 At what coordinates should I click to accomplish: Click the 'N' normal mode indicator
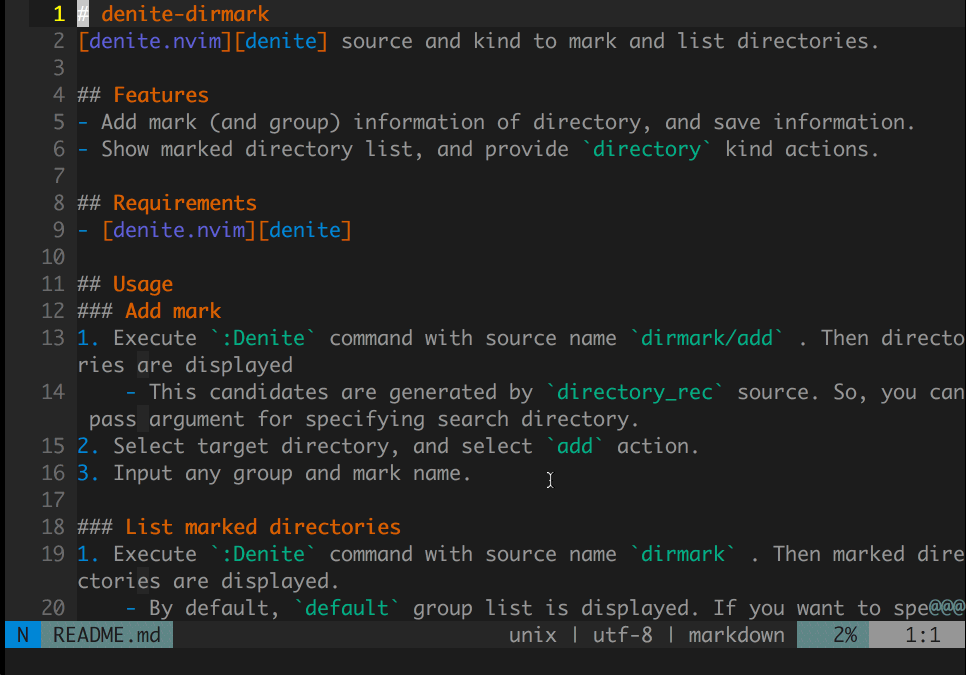tap(23, 635)
